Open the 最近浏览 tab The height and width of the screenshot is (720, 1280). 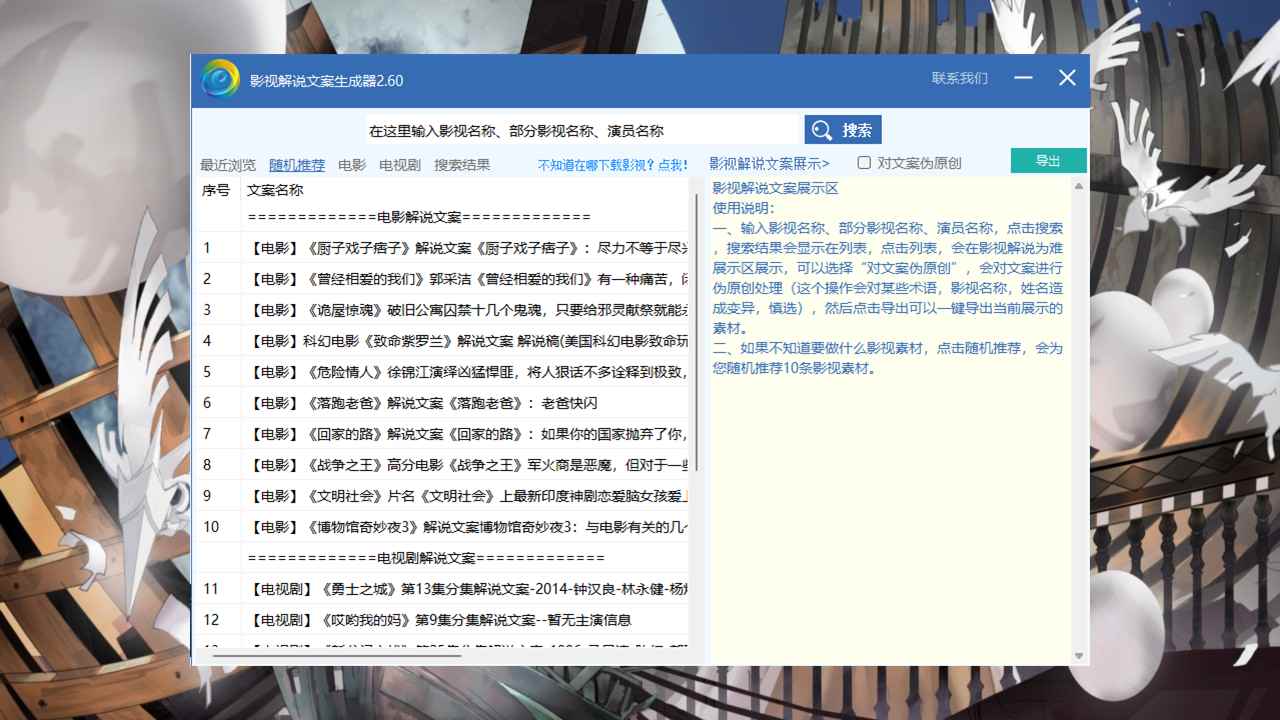[x=228, y=165]
